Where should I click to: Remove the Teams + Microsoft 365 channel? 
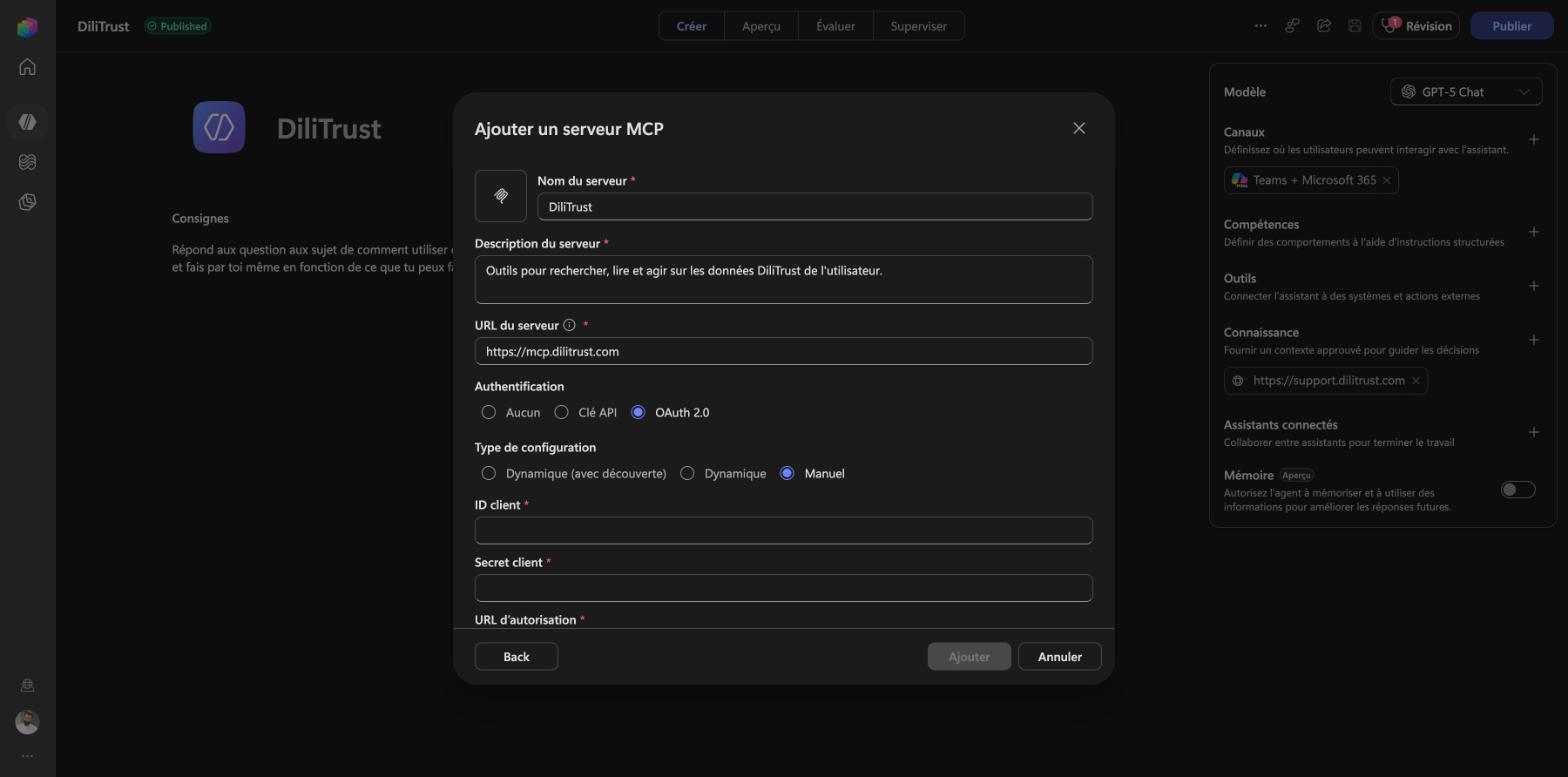[x=1386, y=180]
